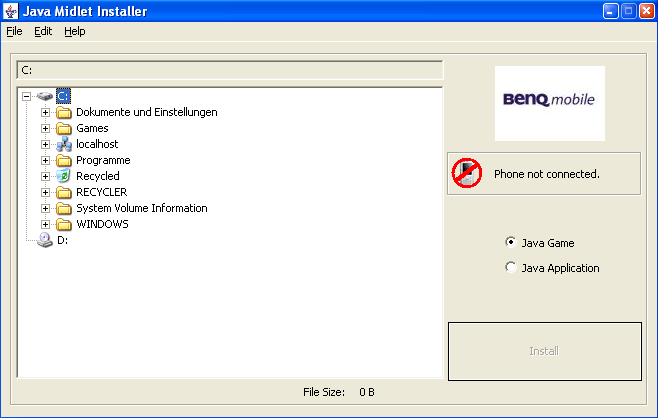Open the File menu
This screenshot has width=658, height=418.
coord(14,31)
